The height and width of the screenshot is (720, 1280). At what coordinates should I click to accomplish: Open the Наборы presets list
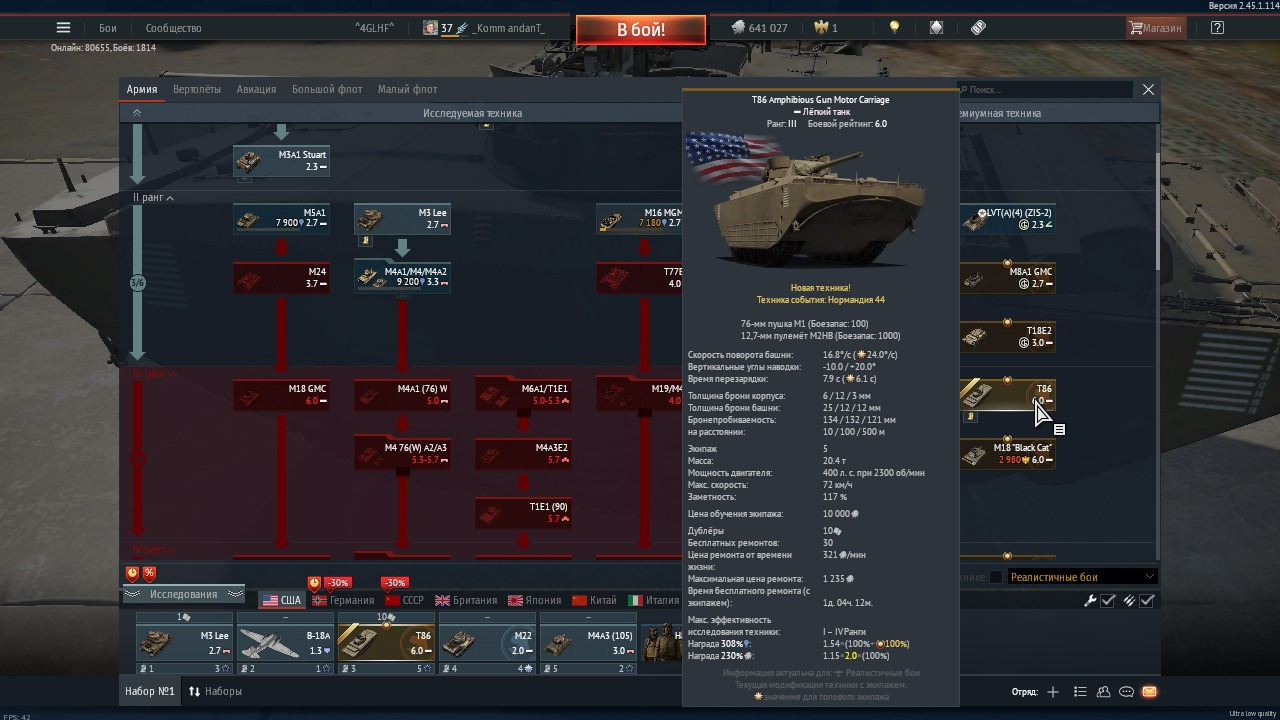(x=215, y=691)
